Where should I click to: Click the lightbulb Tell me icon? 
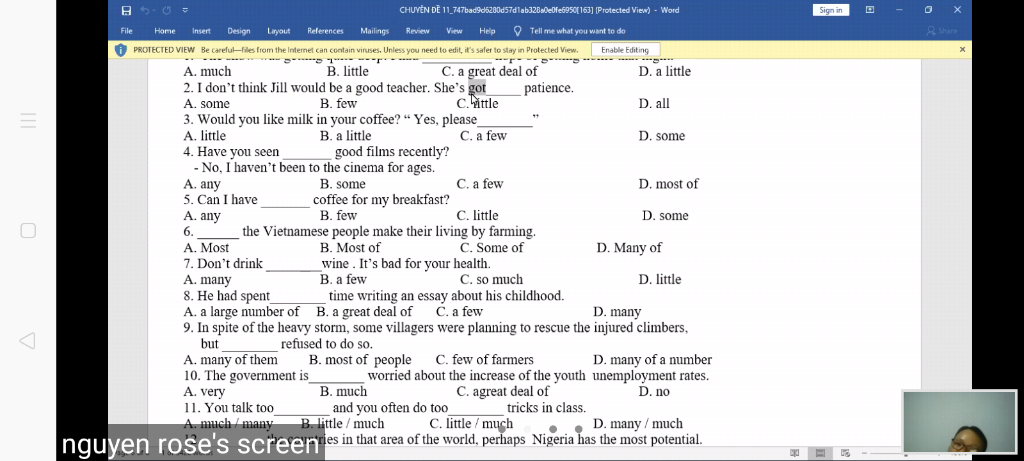pos(518,31)
